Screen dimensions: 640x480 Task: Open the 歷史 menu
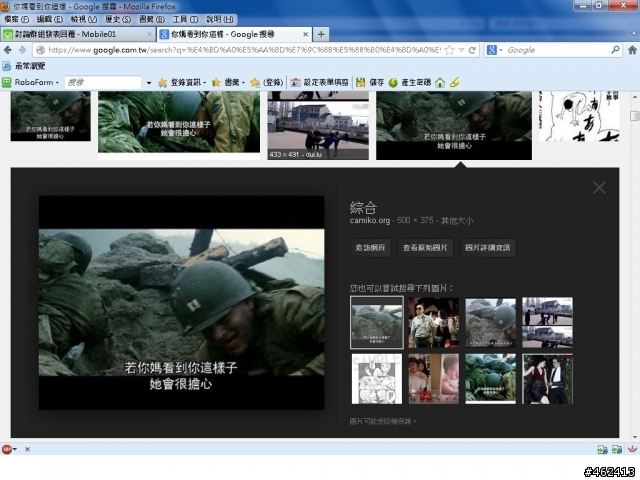click(x=118, y=19)
